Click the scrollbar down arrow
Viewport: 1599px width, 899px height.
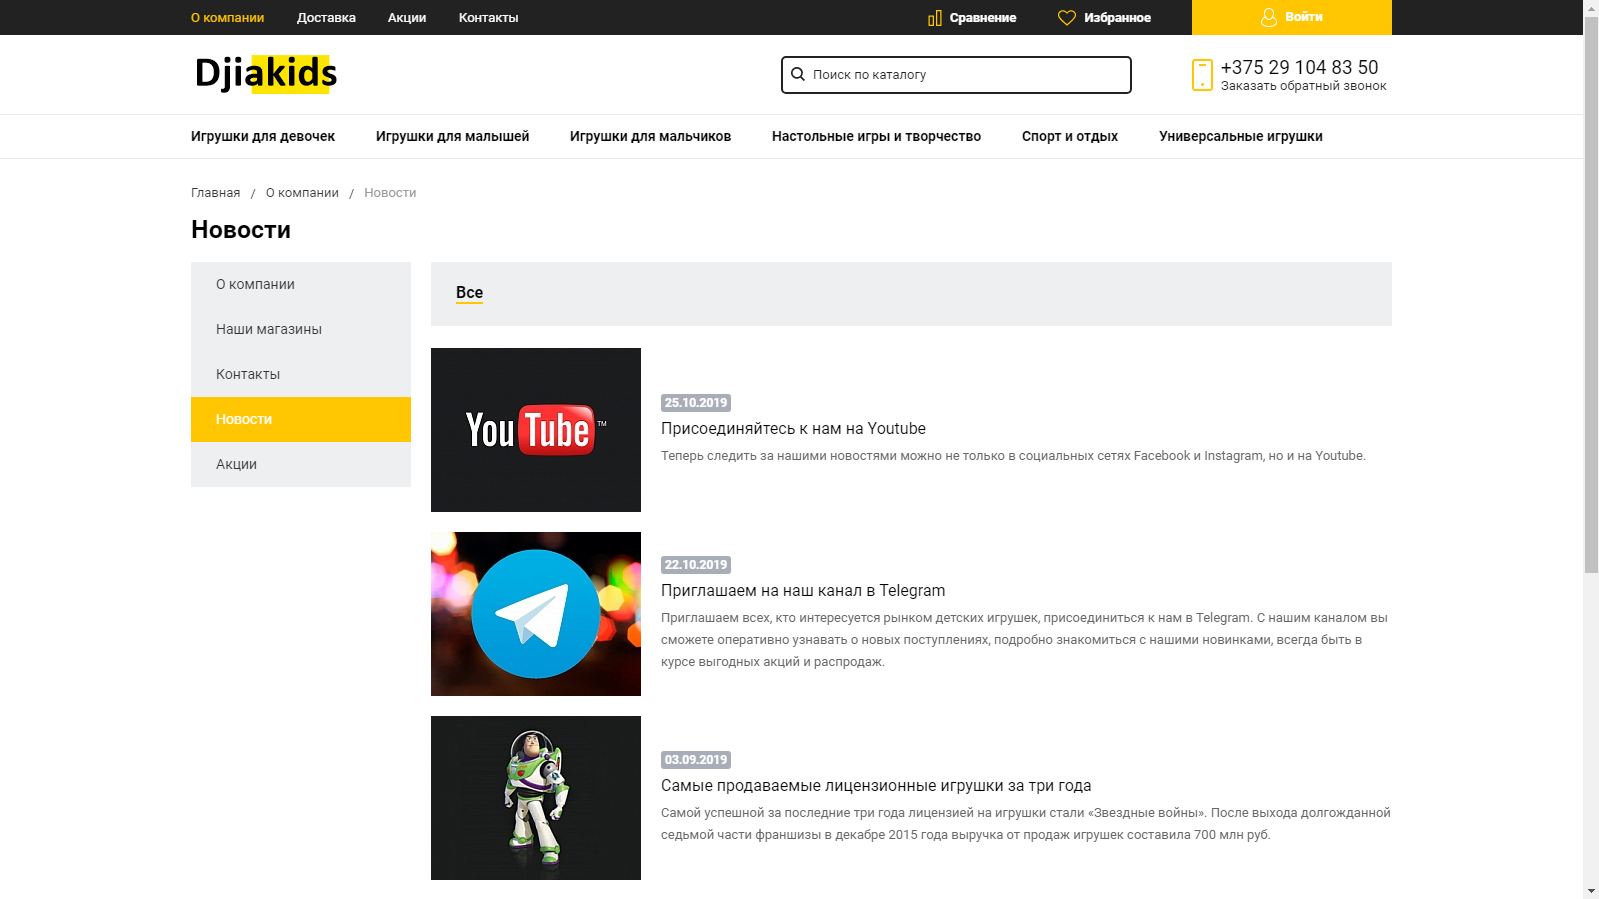point(1591,890)
